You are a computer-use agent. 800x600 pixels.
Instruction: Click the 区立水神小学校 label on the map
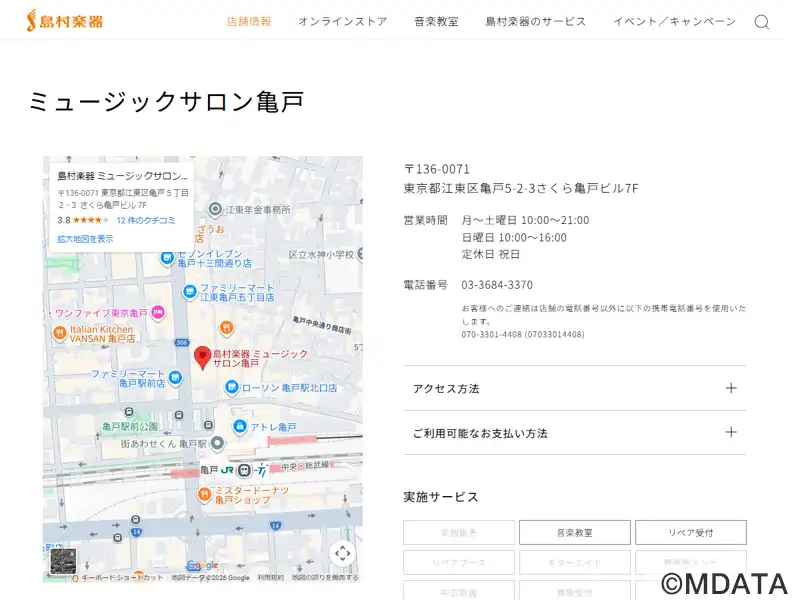pyautogui.click(x=321, y=255)
